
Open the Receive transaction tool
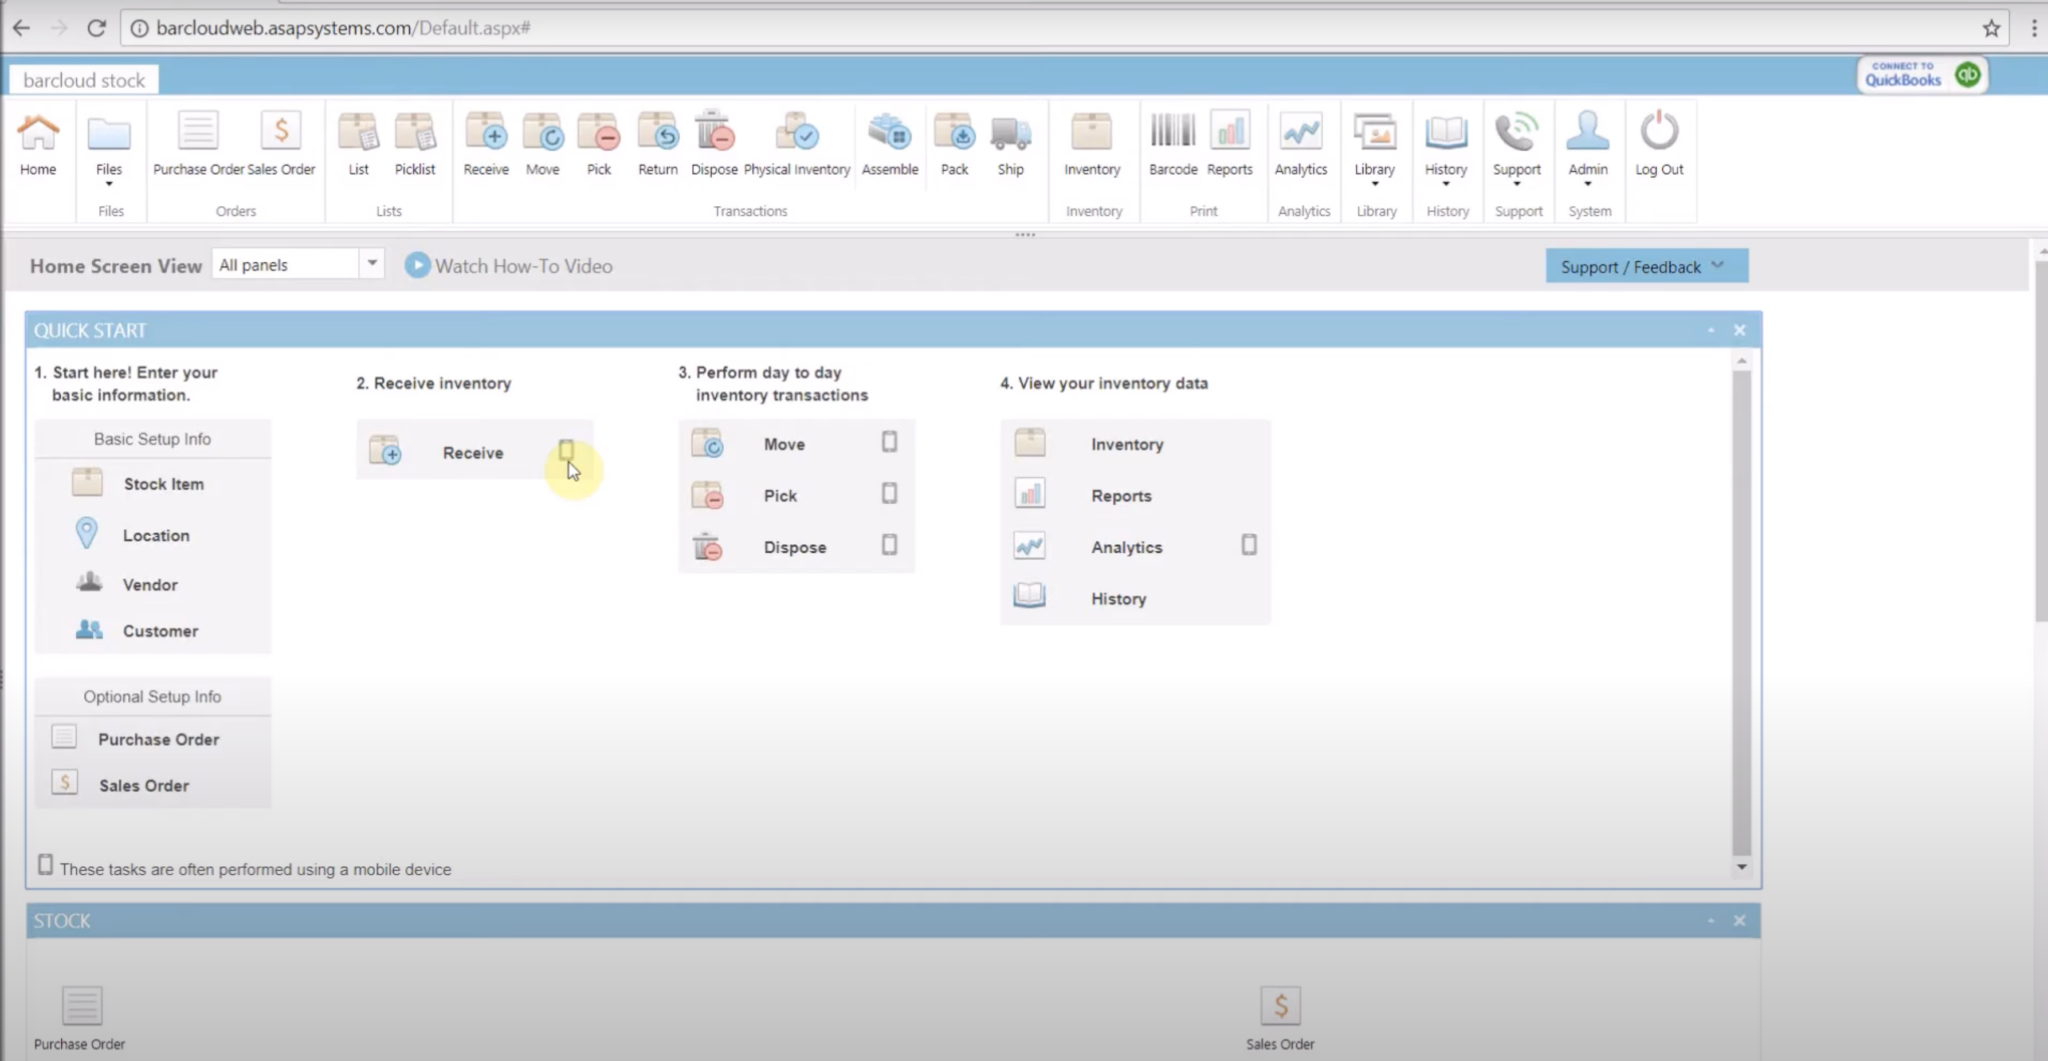click(x=485, y=145)
